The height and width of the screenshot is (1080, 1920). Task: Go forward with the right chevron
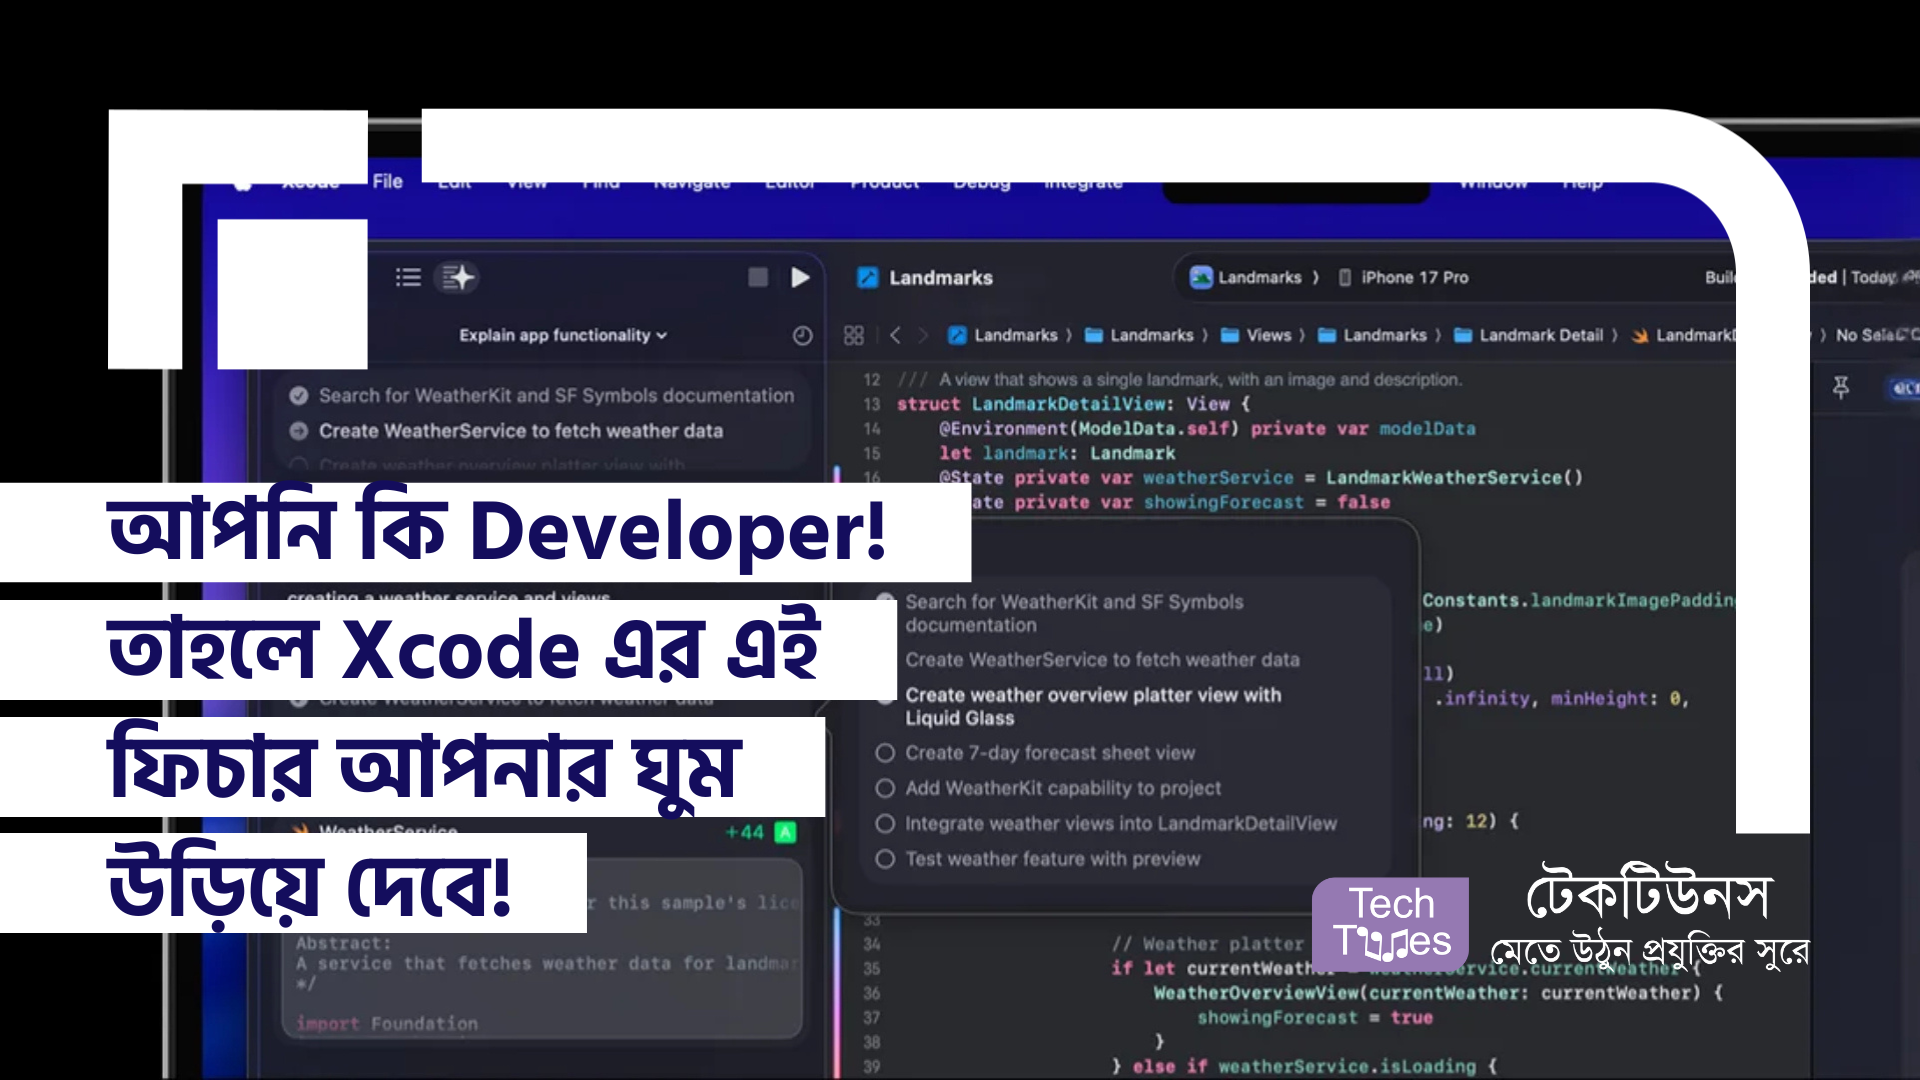[x=923, y=335]
